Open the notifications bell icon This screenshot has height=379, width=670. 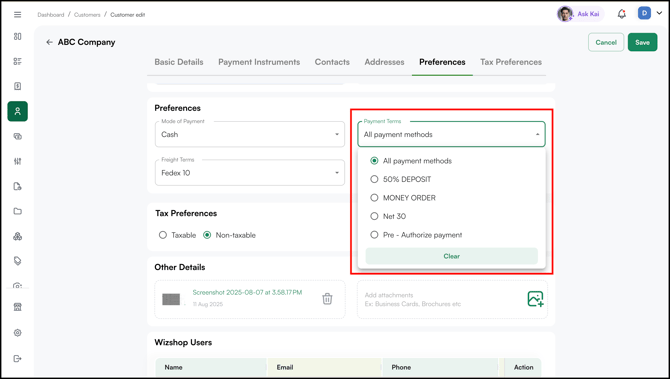tap(622, 14)
